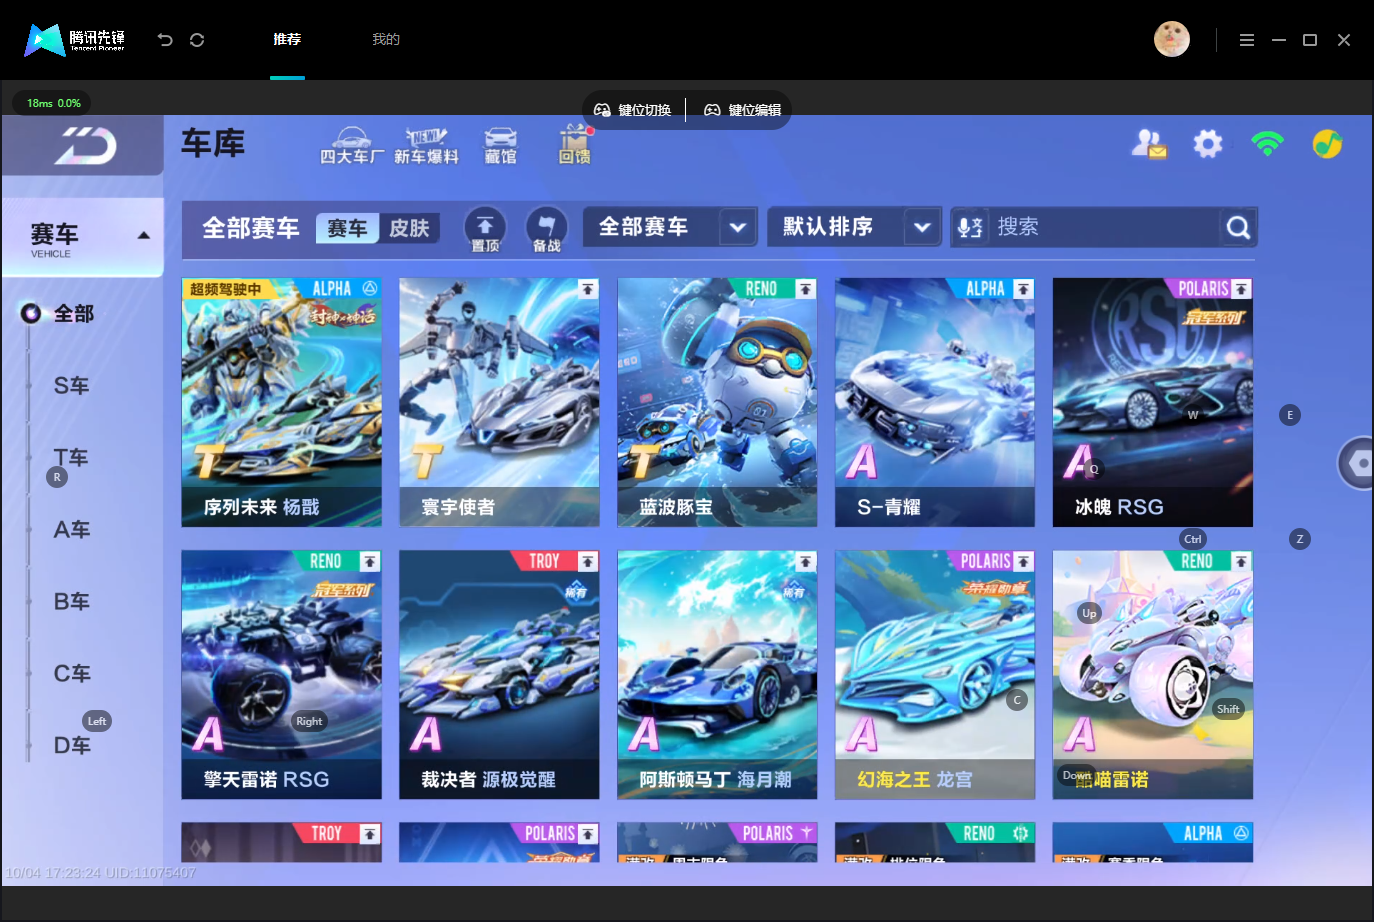Select the 全部 category in sidebar
Image resolution: width=1374 pixels, height=922 pixels.
pos(73,314)
